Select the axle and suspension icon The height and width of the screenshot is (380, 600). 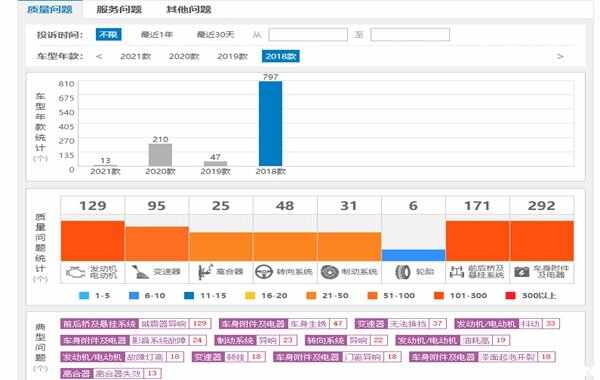pos(457,272)
